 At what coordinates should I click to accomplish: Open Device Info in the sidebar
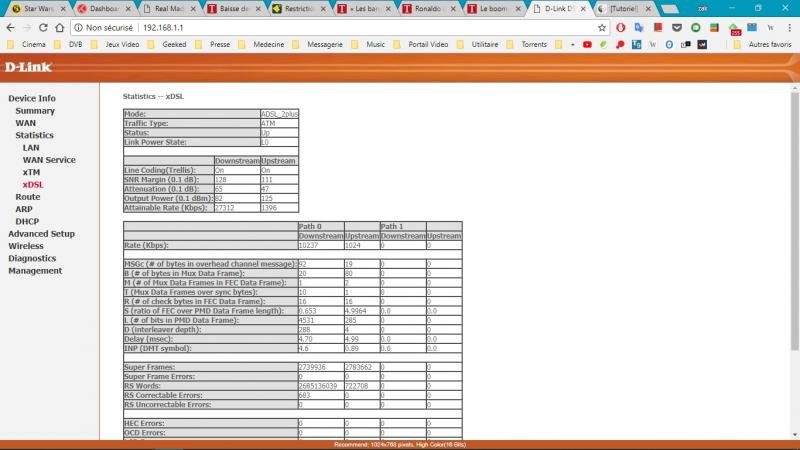(x=32, y=98)
